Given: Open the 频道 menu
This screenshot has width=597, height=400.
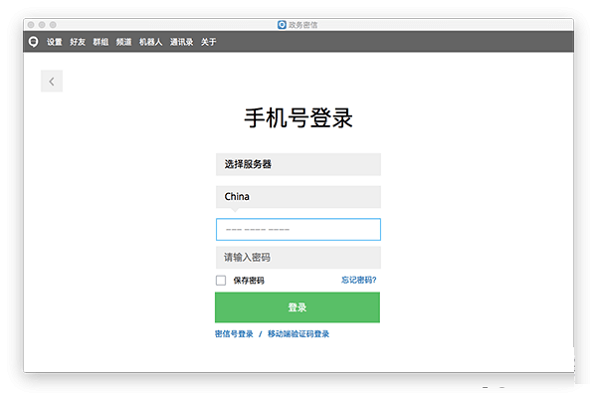Looking at the screenshot, I should (x=124, y=42).
